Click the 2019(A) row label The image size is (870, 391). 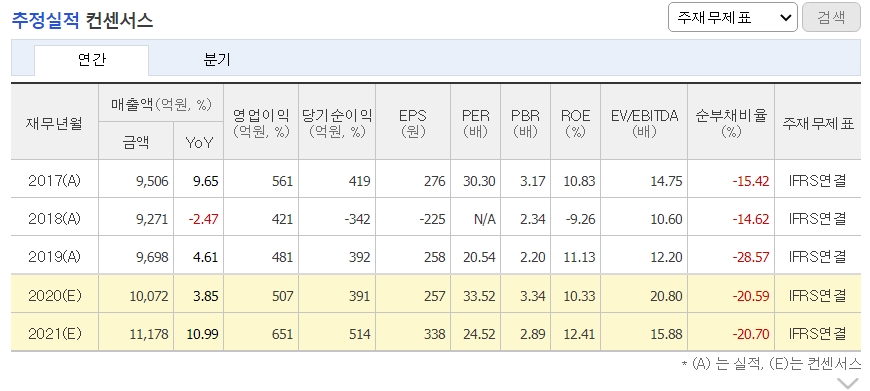click(x=54, y=257)
